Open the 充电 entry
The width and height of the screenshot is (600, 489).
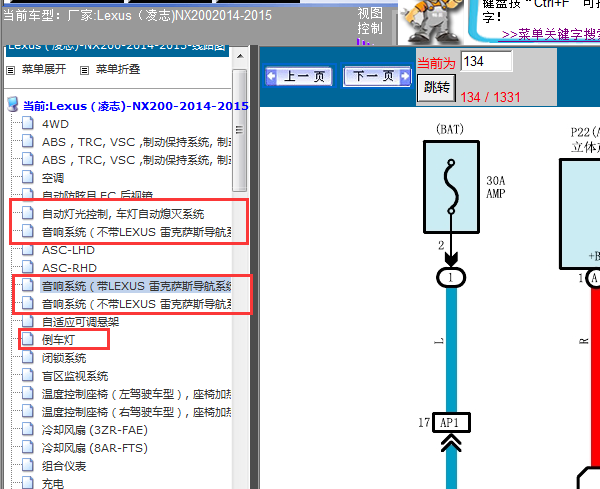(x=53, y=483)
